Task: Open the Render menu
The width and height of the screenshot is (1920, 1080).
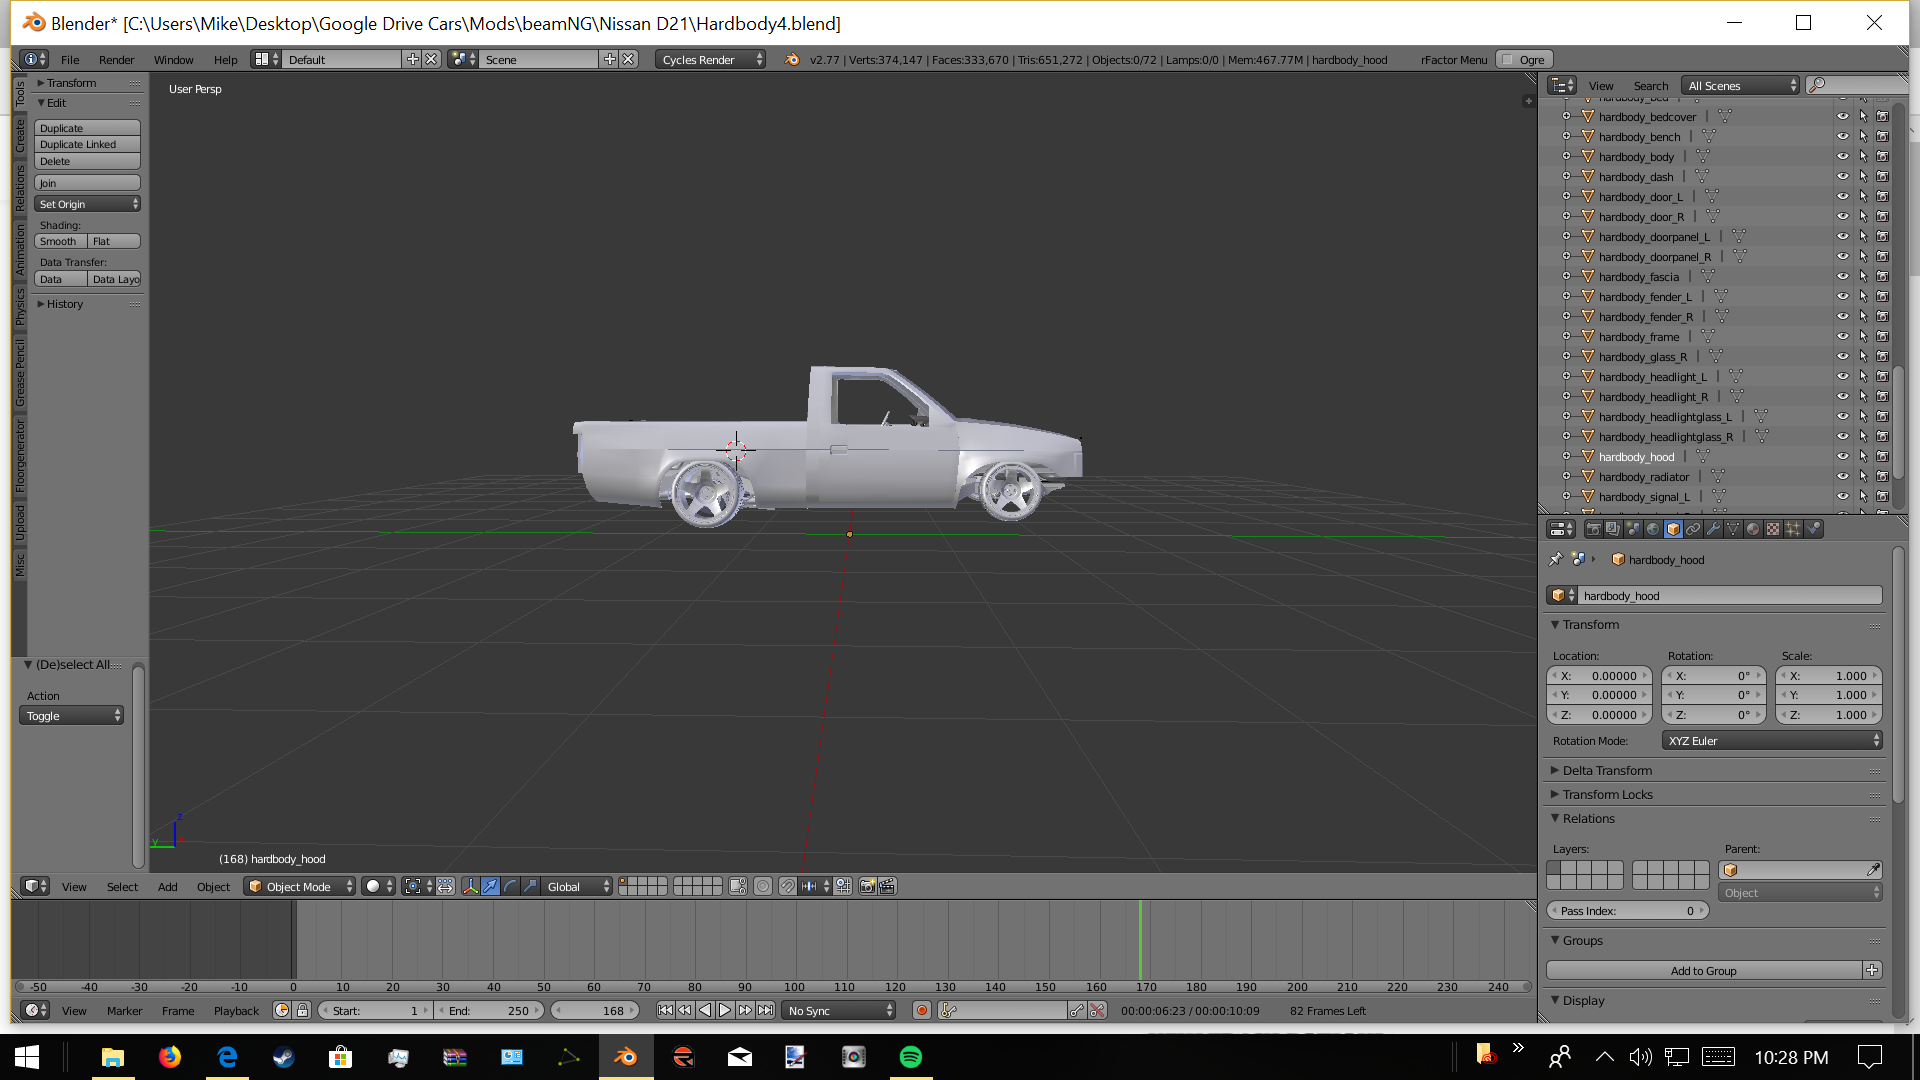Action: tap(116, 60)
